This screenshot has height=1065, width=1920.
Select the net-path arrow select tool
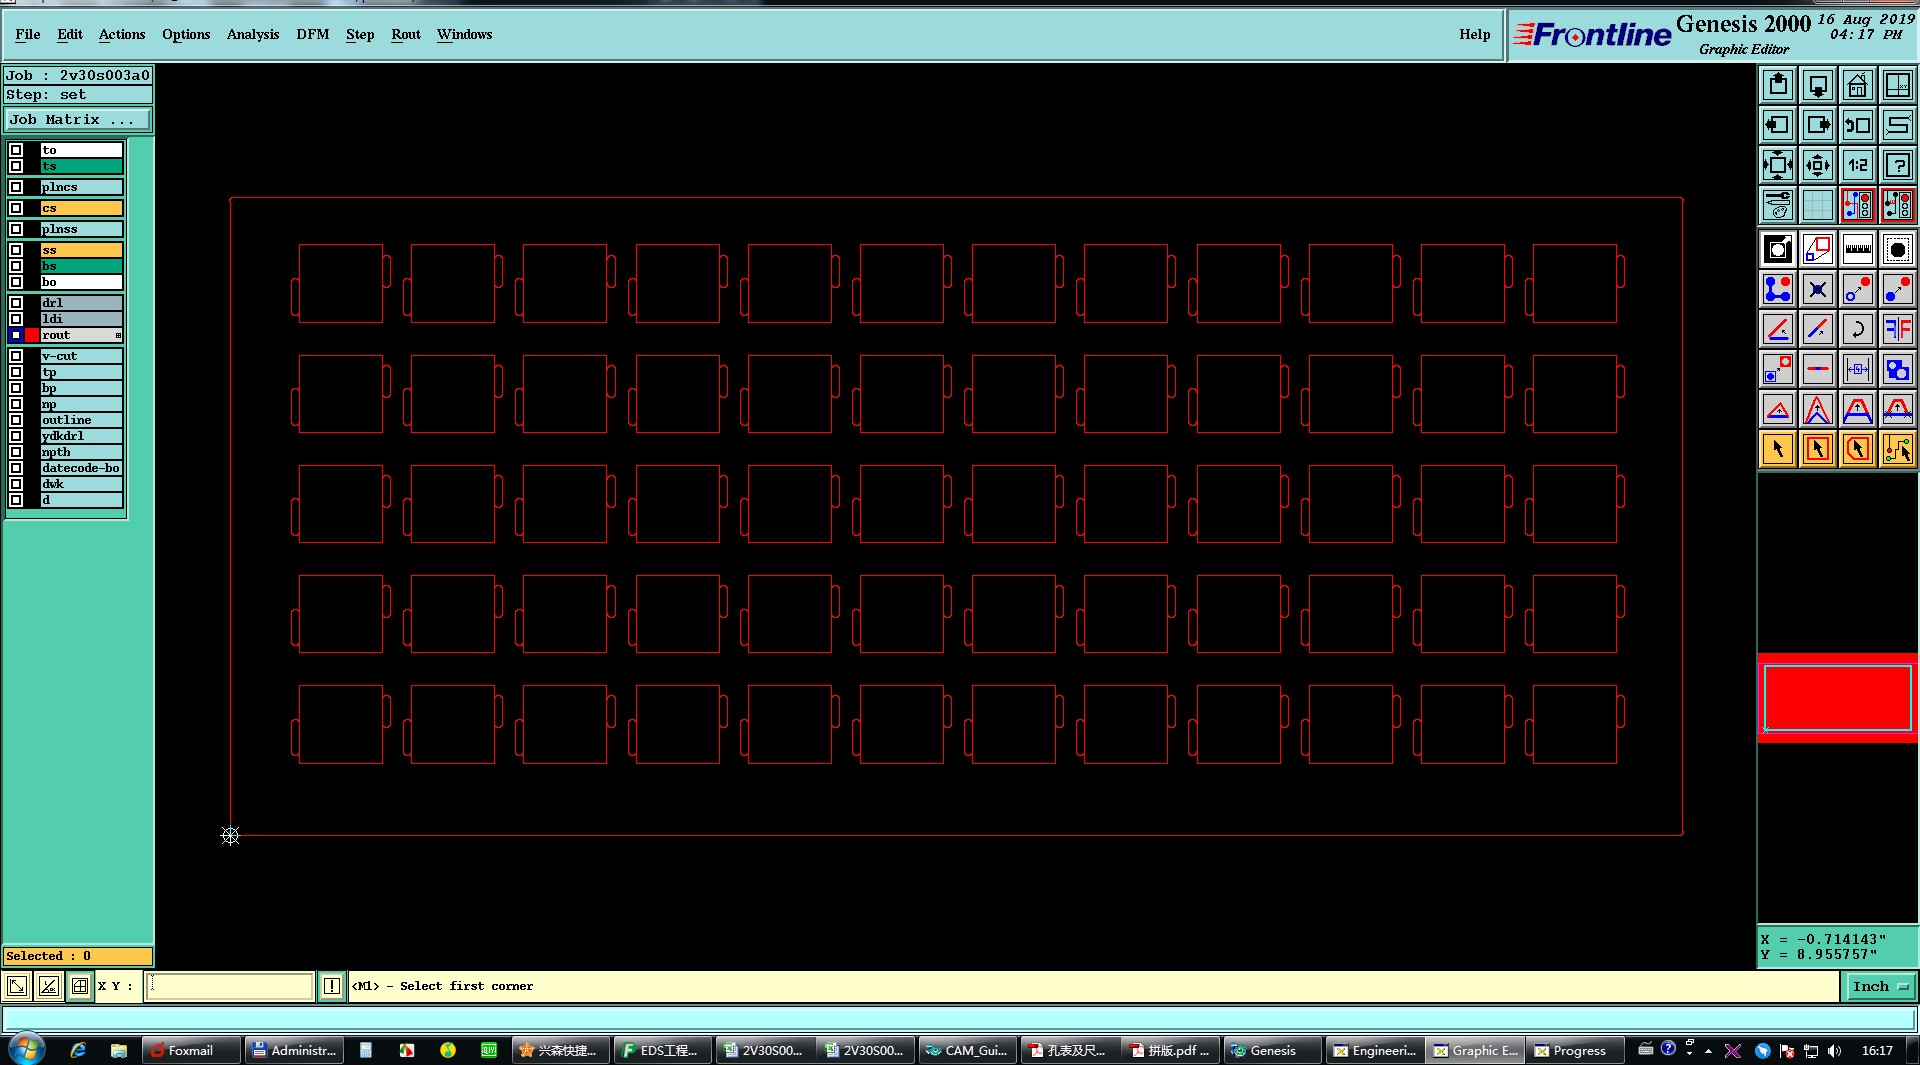pyautogui.click(x=1898, y=449)
